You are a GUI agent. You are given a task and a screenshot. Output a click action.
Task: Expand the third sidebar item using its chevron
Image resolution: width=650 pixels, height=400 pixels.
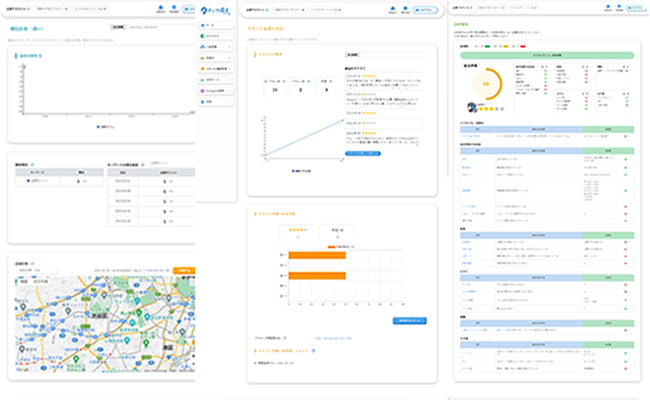(229, 47)
